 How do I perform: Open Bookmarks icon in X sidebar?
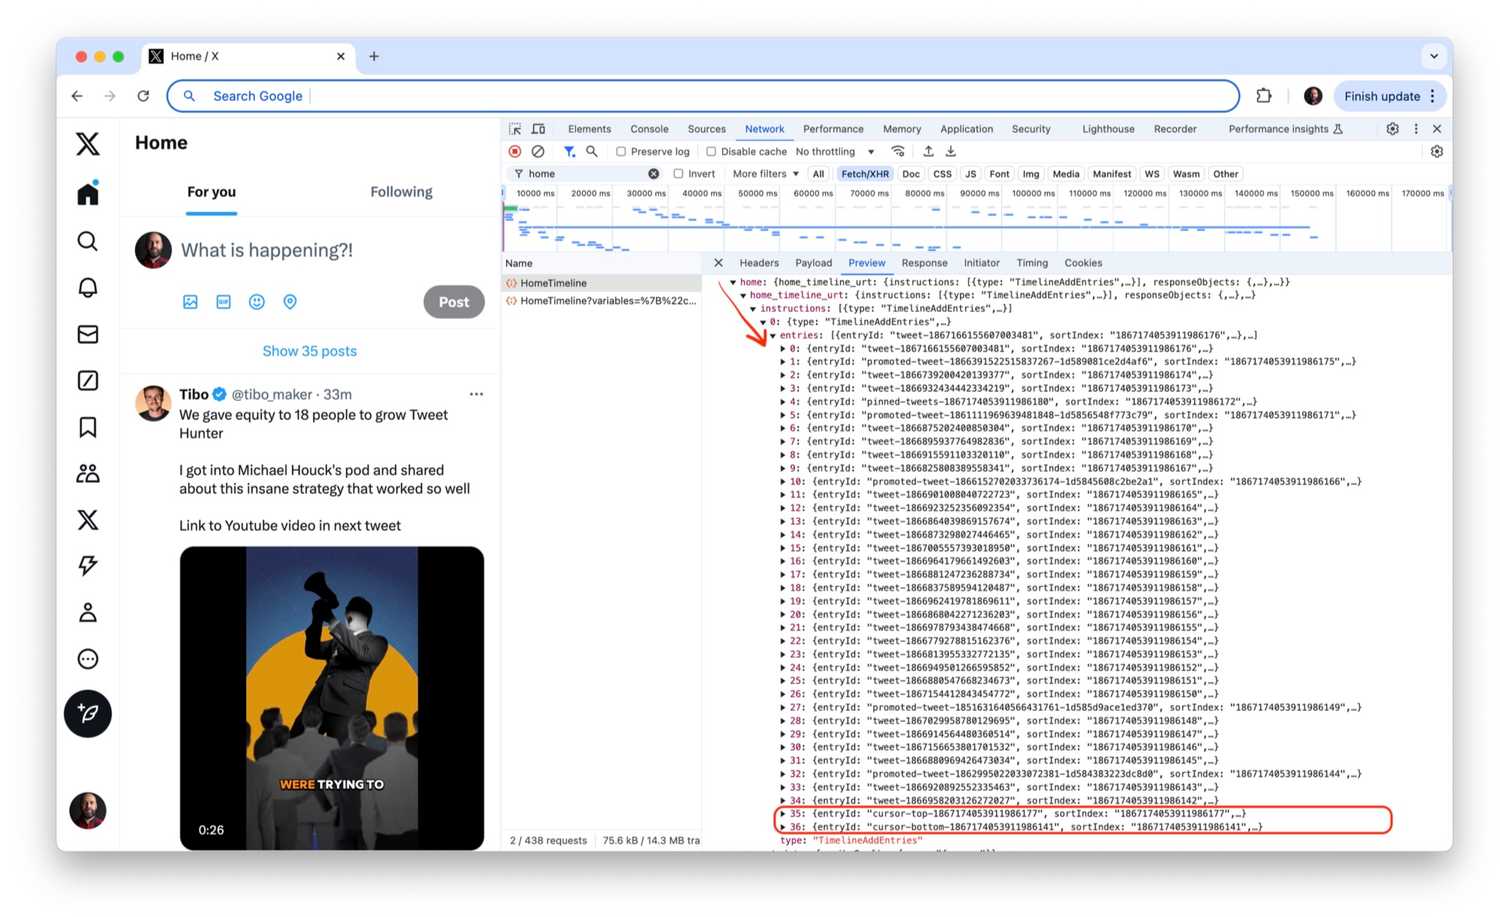click(88, 427)
